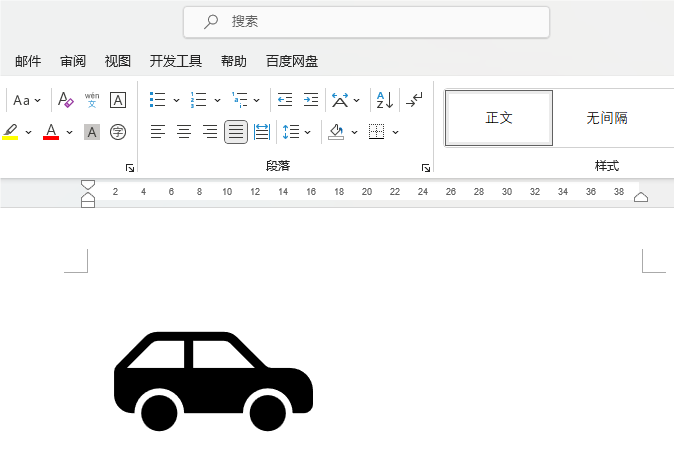Image resolution: width=674 pixels, height=463 pixels.
Task: Expand the line spacing dropdown
Action: [307, 132]
